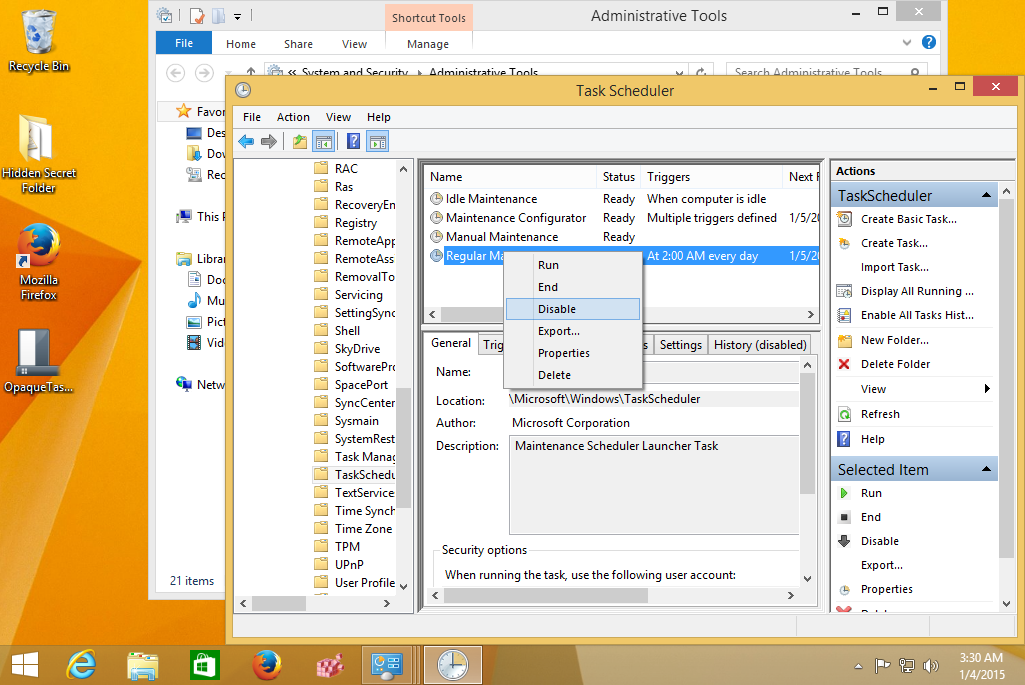Click the blue Back arrow in Task Scheduler toolbar
This screenshot has width=1025, height=685.
point(246,141)
